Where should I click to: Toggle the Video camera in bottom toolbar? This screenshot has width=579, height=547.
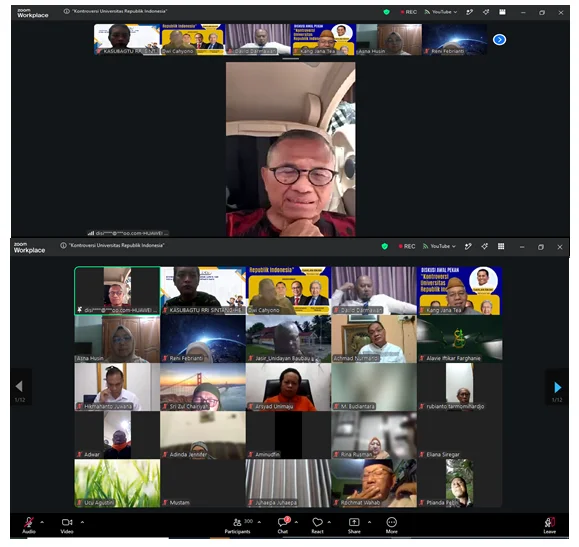click(x=67, y=522)
